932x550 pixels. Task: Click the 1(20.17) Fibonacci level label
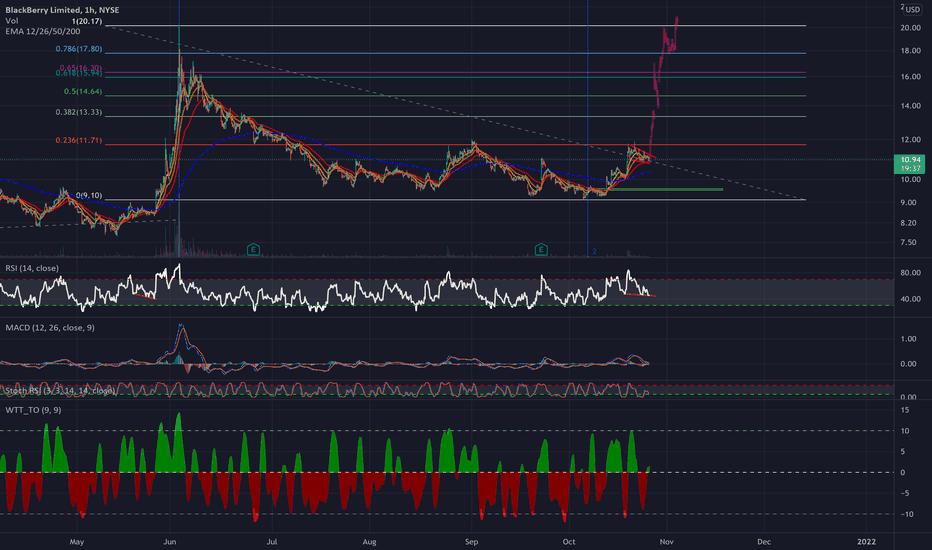coord(87,21)
